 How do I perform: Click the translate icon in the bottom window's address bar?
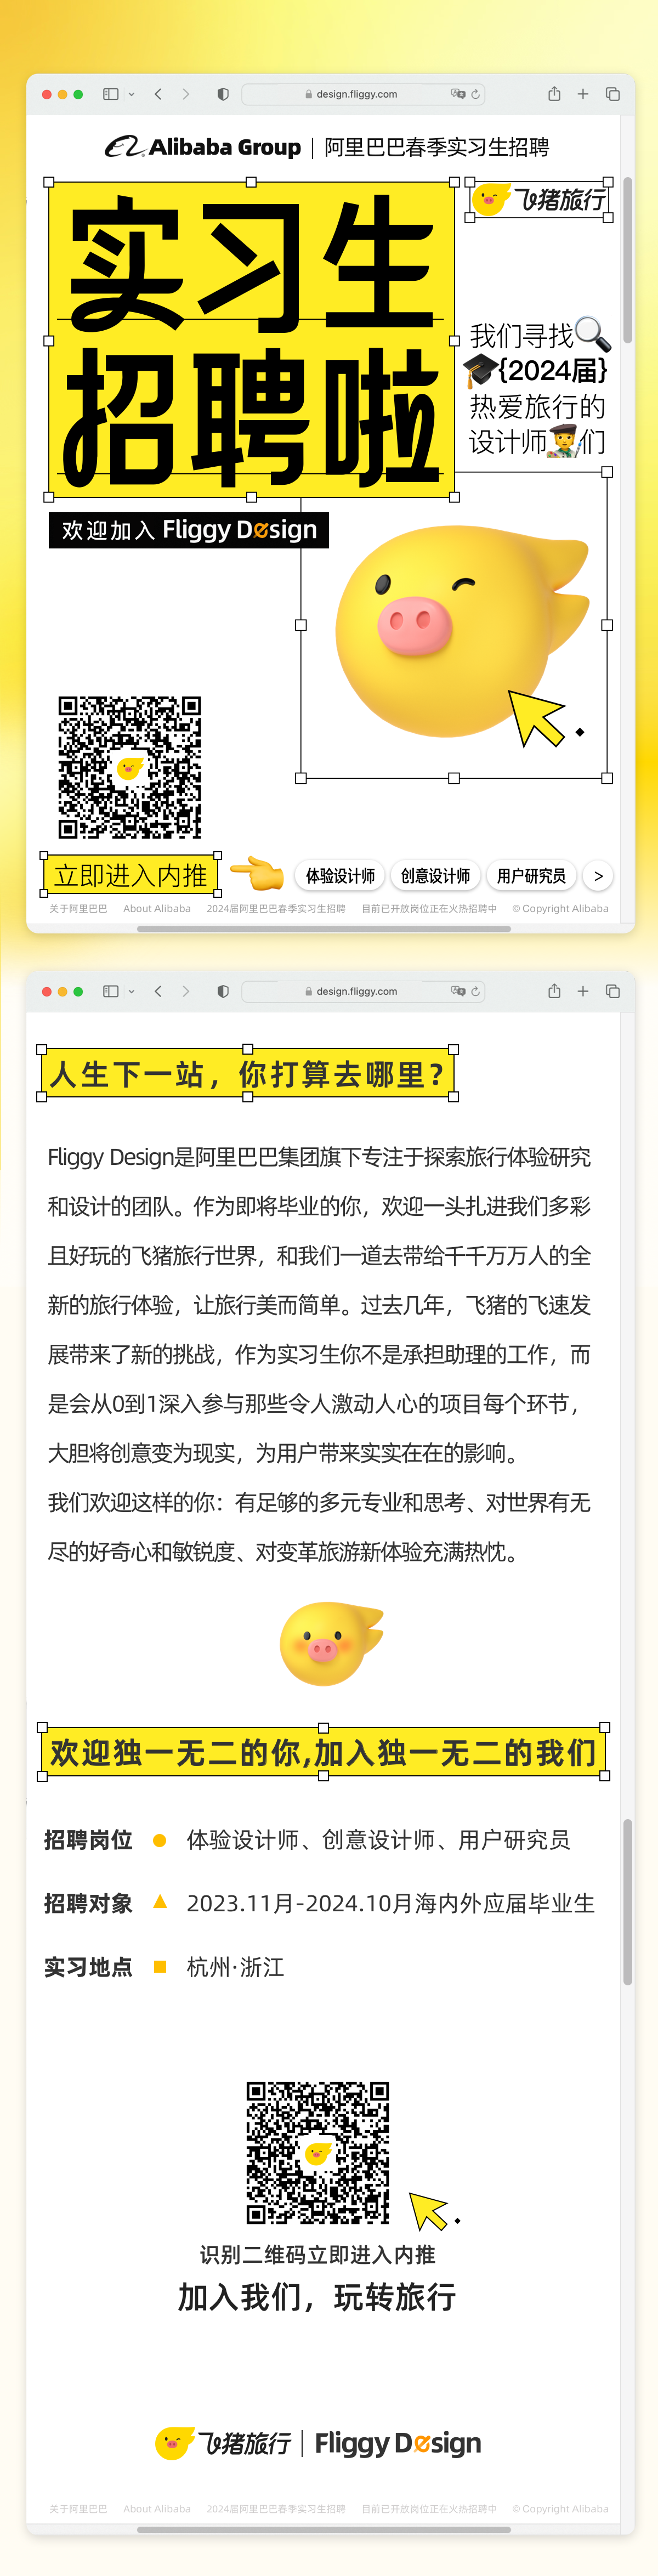click(458, 991)
